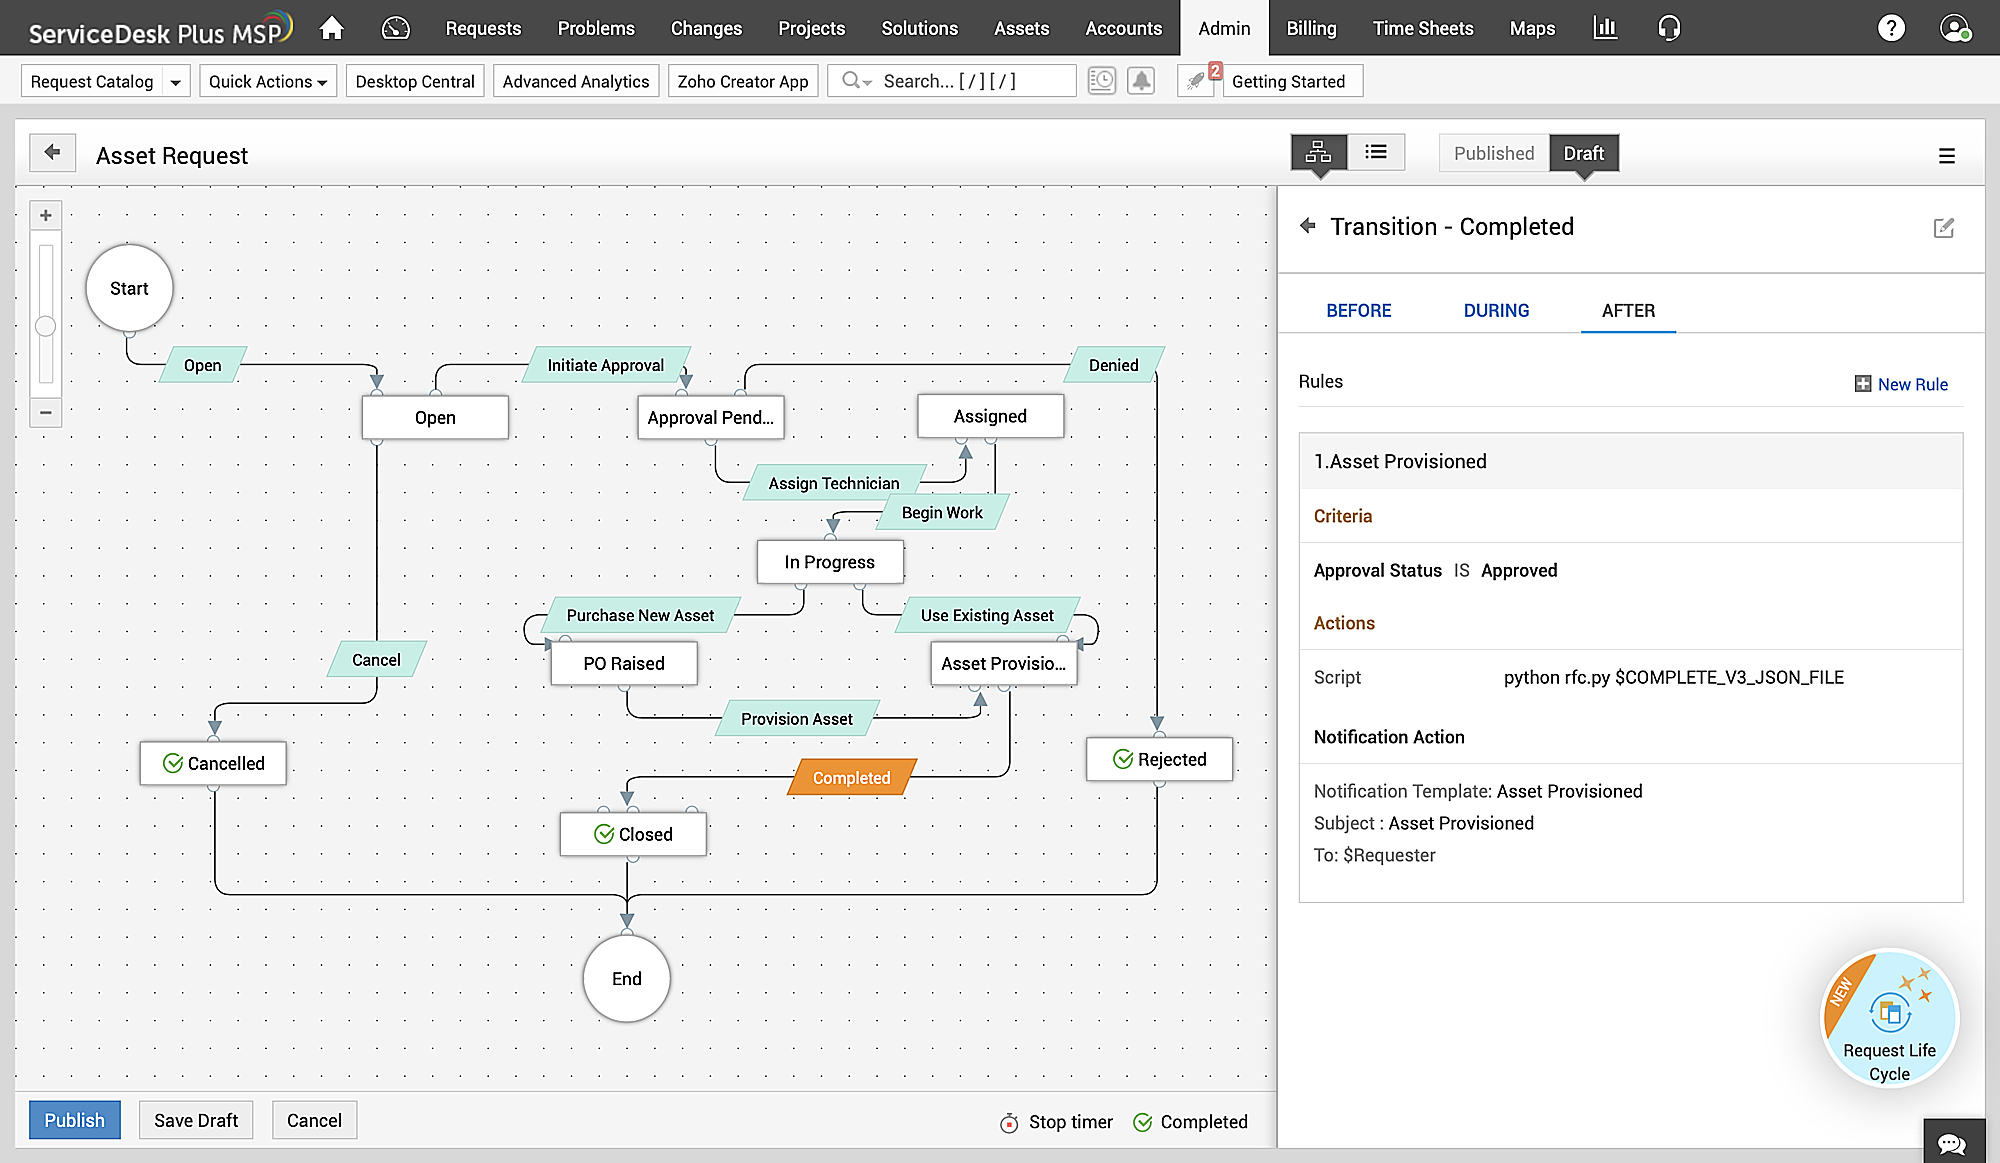
Task: Click the Publish button
Action: click(x=74, y=1120)
